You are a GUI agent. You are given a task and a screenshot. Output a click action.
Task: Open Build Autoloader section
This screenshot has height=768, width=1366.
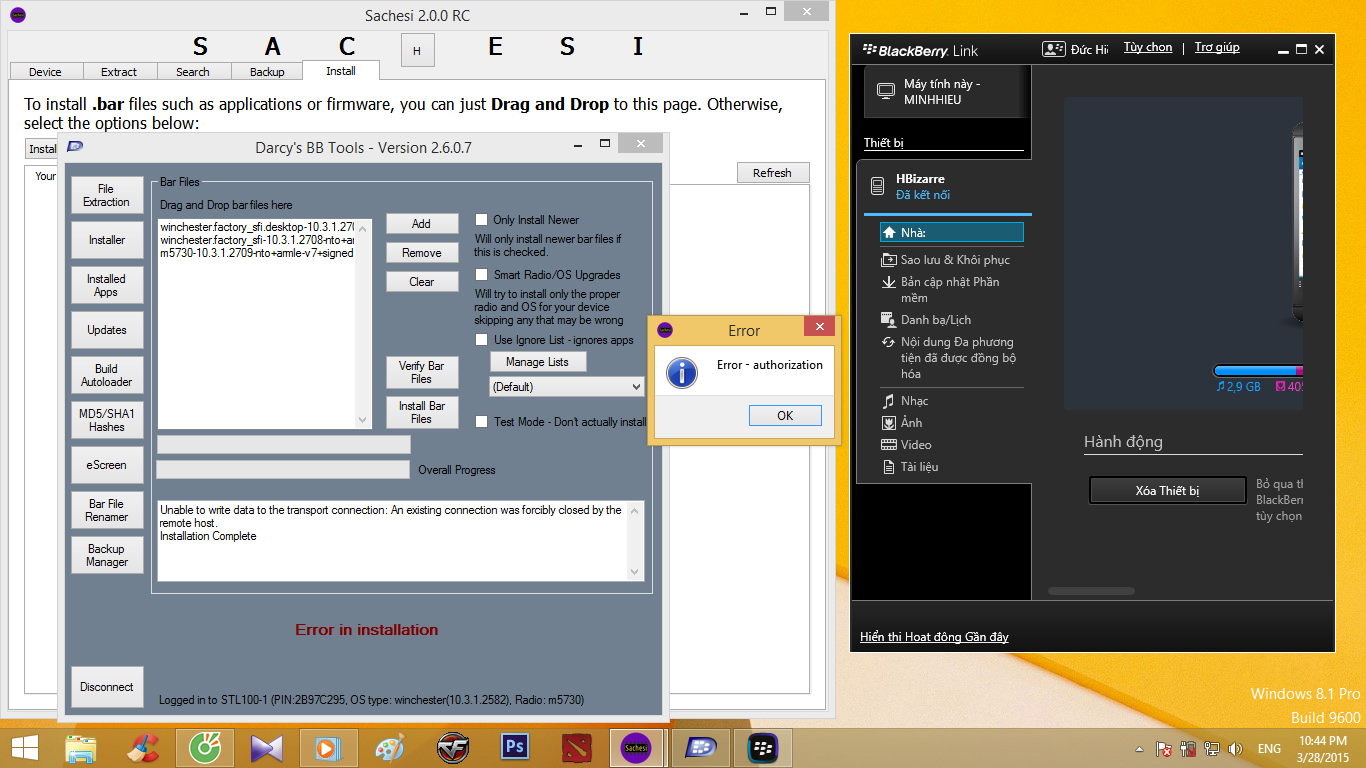point(107,375)
